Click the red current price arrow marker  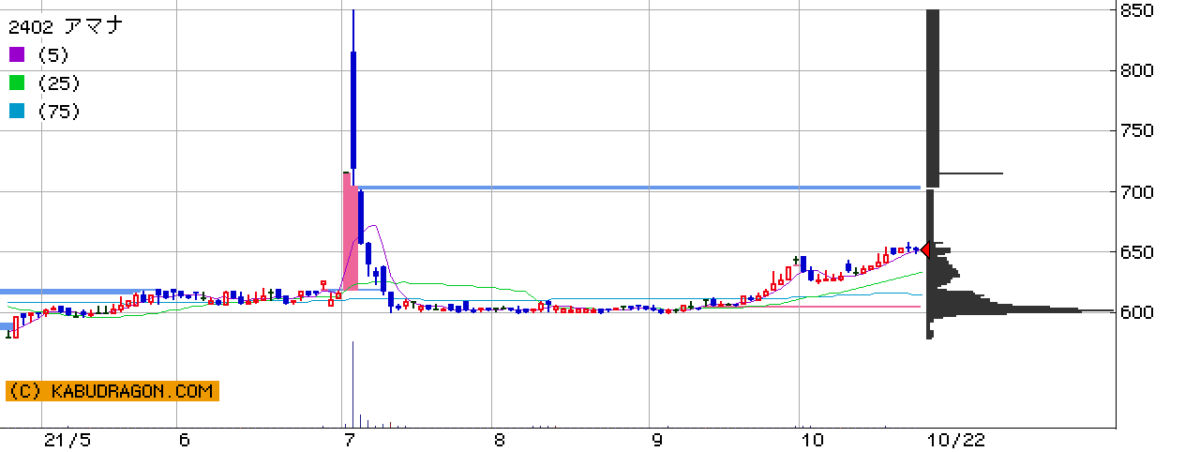click(x=926, y=250)
